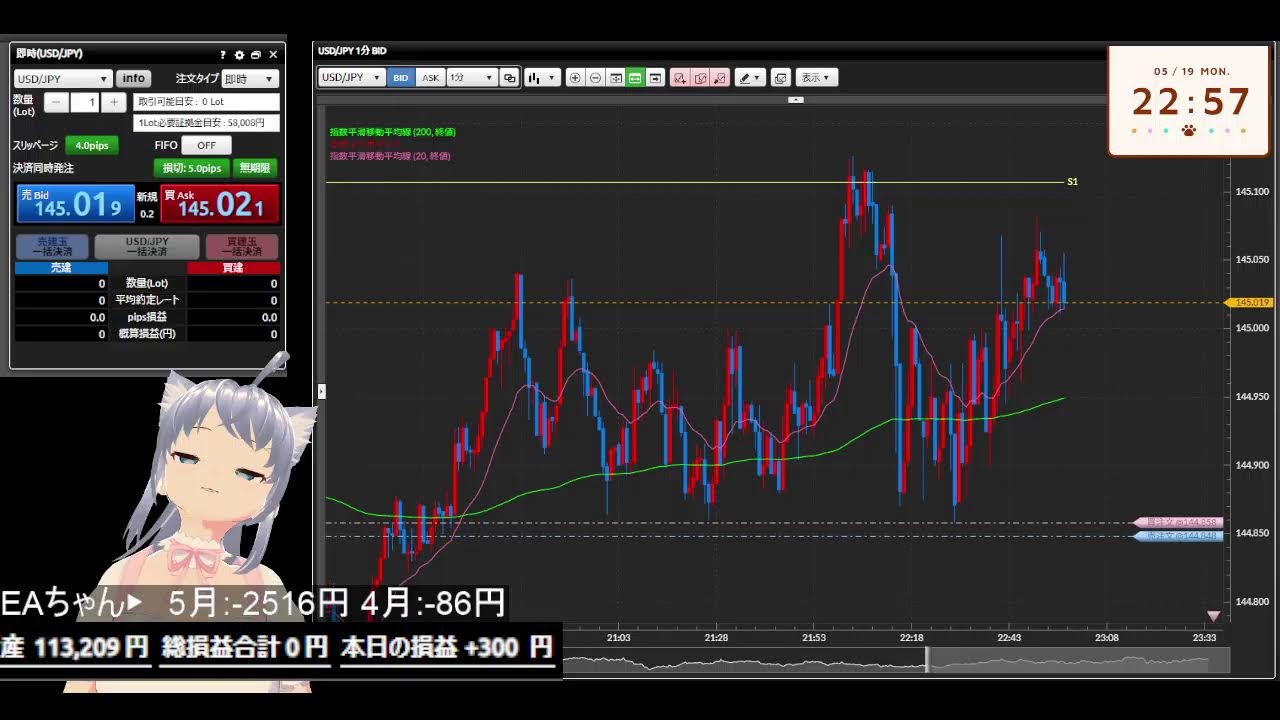1280x720 pixels.
Task: Zoom out the chart with minus magnifier
Action: (595, 78)
